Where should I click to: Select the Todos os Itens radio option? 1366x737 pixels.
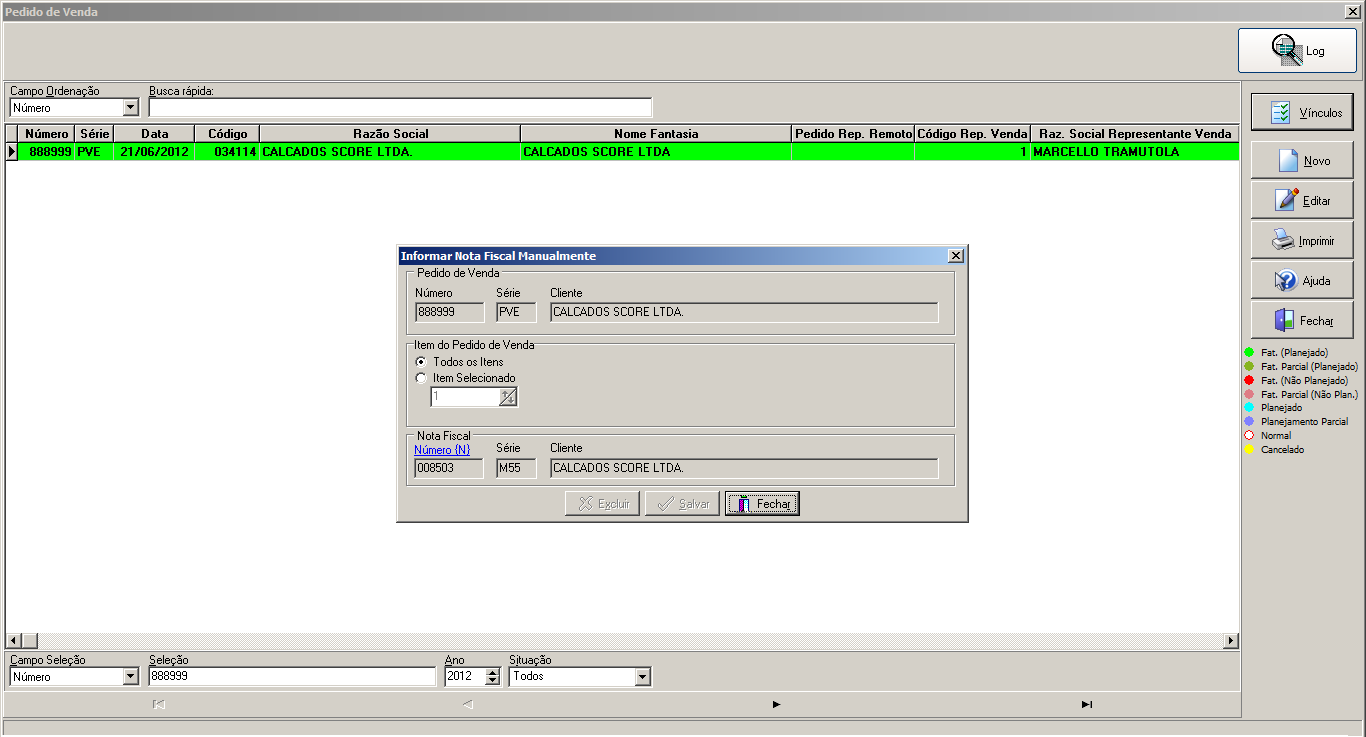coord(421,362)
